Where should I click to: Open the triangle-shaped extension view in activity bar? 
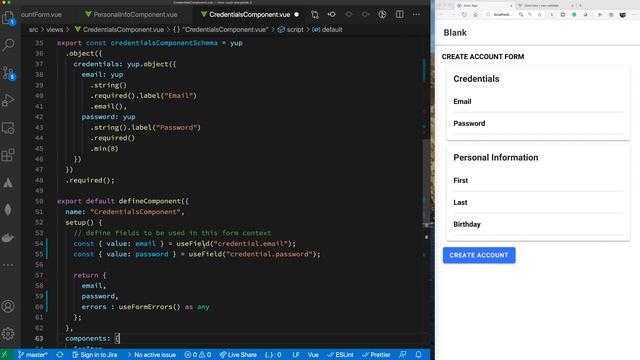(8, 183)
